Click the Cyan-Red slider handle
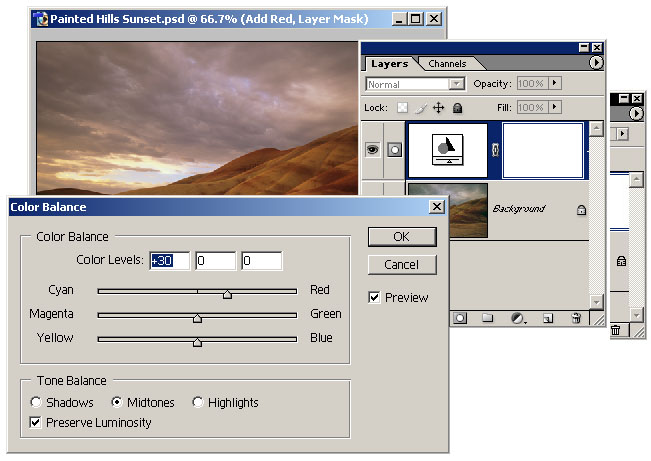651x461 pixels. pyautogui.click(x=227, y=294)
